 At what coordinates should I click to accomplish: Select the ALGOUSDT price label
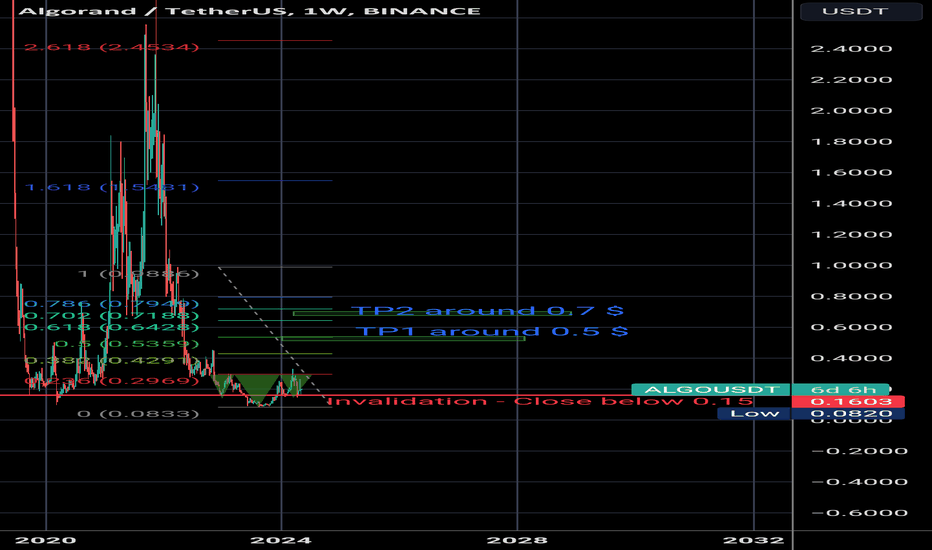[x=711, y=389]
